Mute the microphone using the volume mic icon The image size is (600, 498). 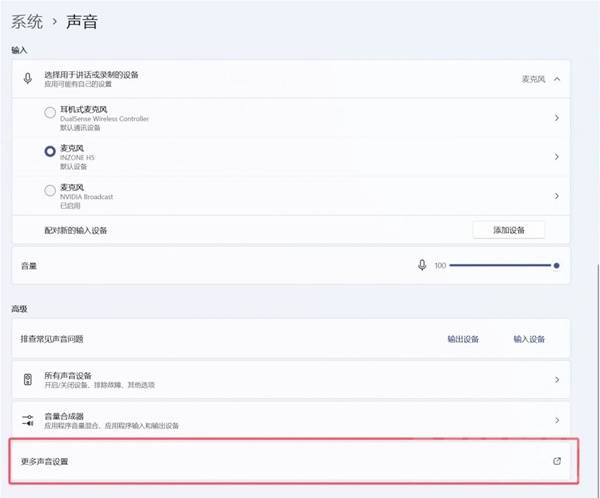pyautogui.click(x=423, y=266)
